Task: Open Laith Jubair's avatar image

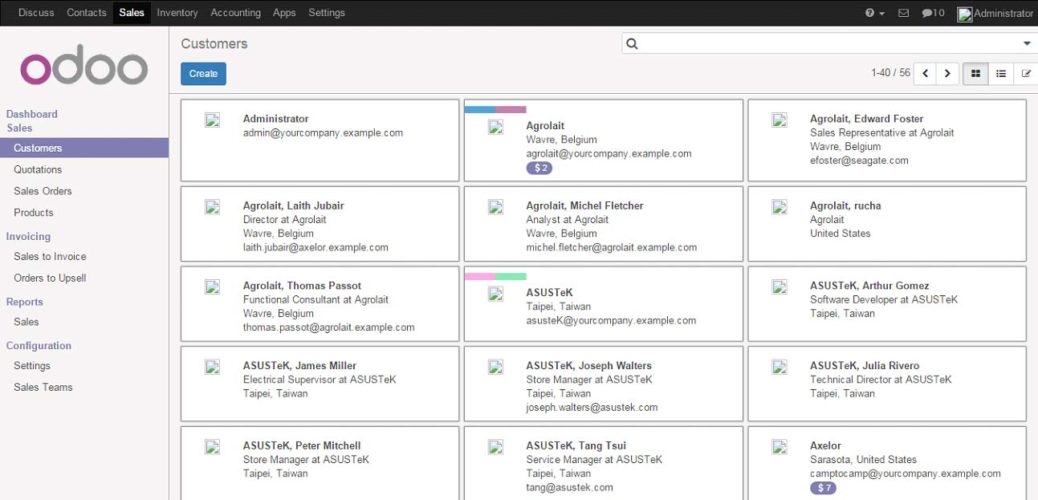Action: point(212,207)
